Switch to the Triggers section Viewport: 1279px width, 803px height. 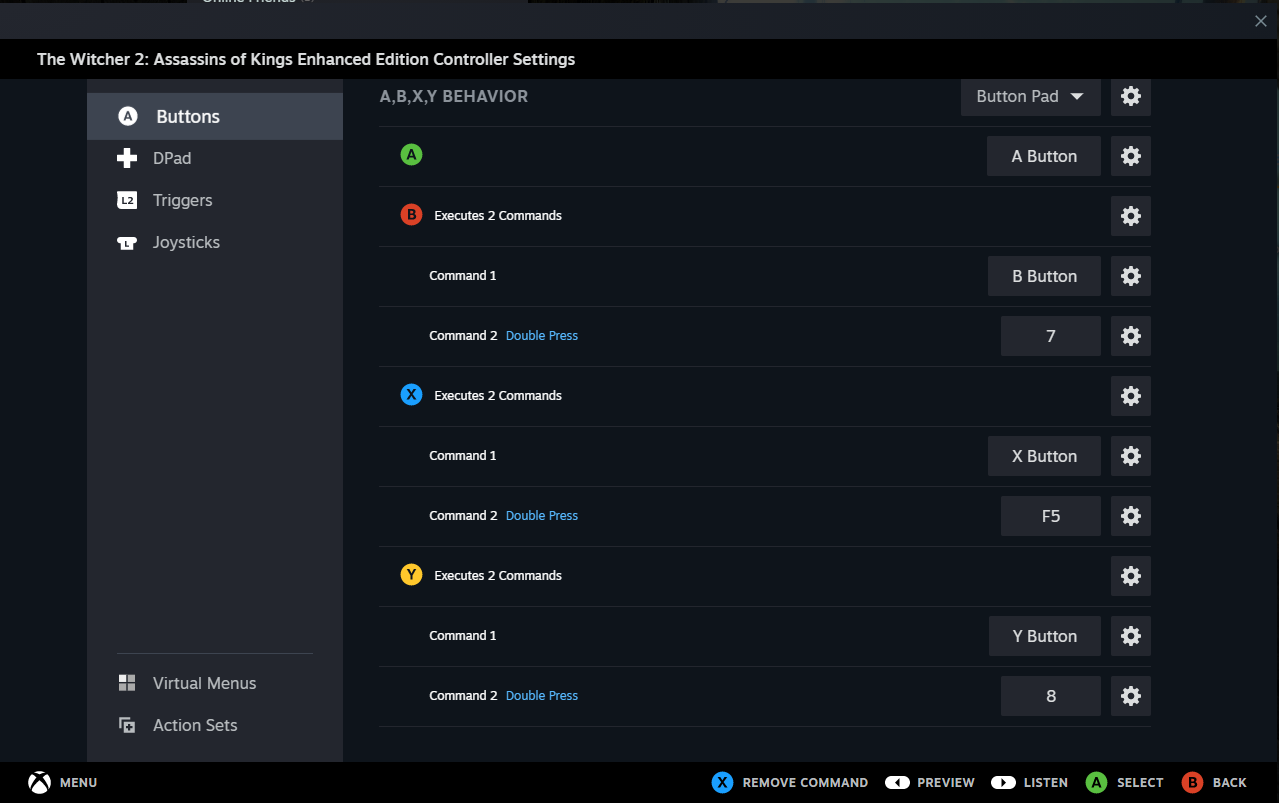(x=215, y=200)
